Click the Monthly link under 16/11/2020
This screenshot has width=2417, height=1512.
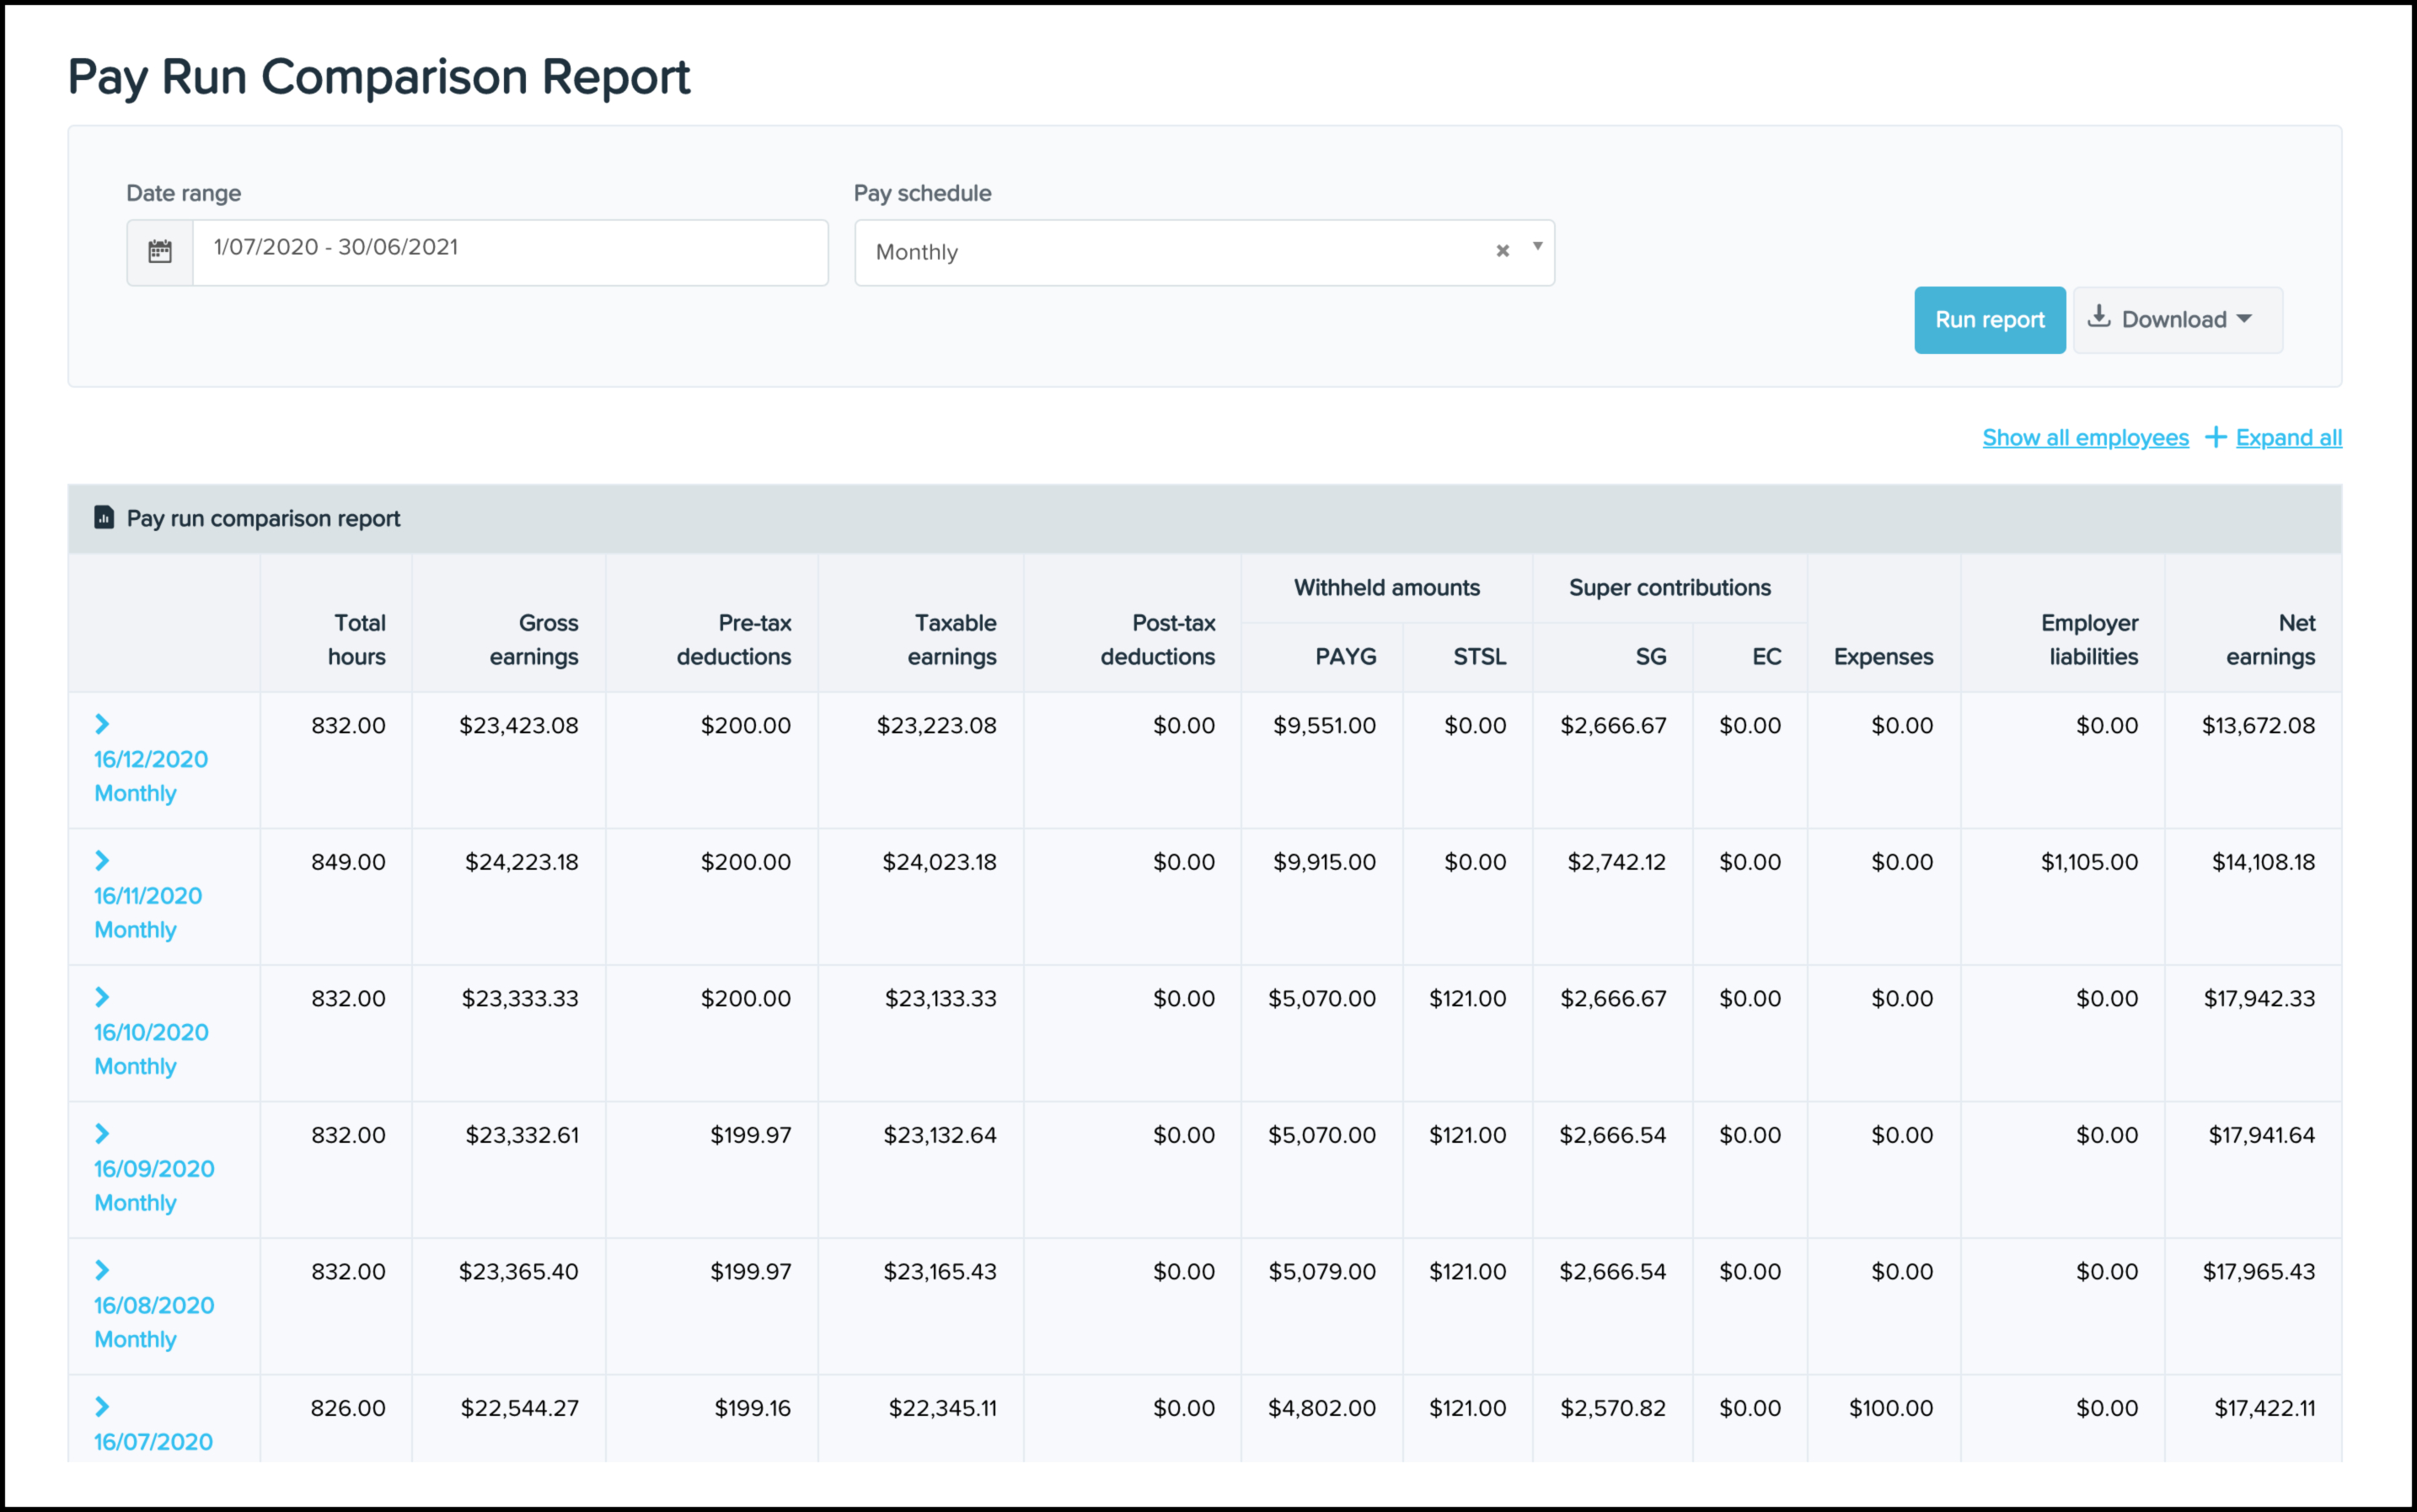[x=135, y=930]
